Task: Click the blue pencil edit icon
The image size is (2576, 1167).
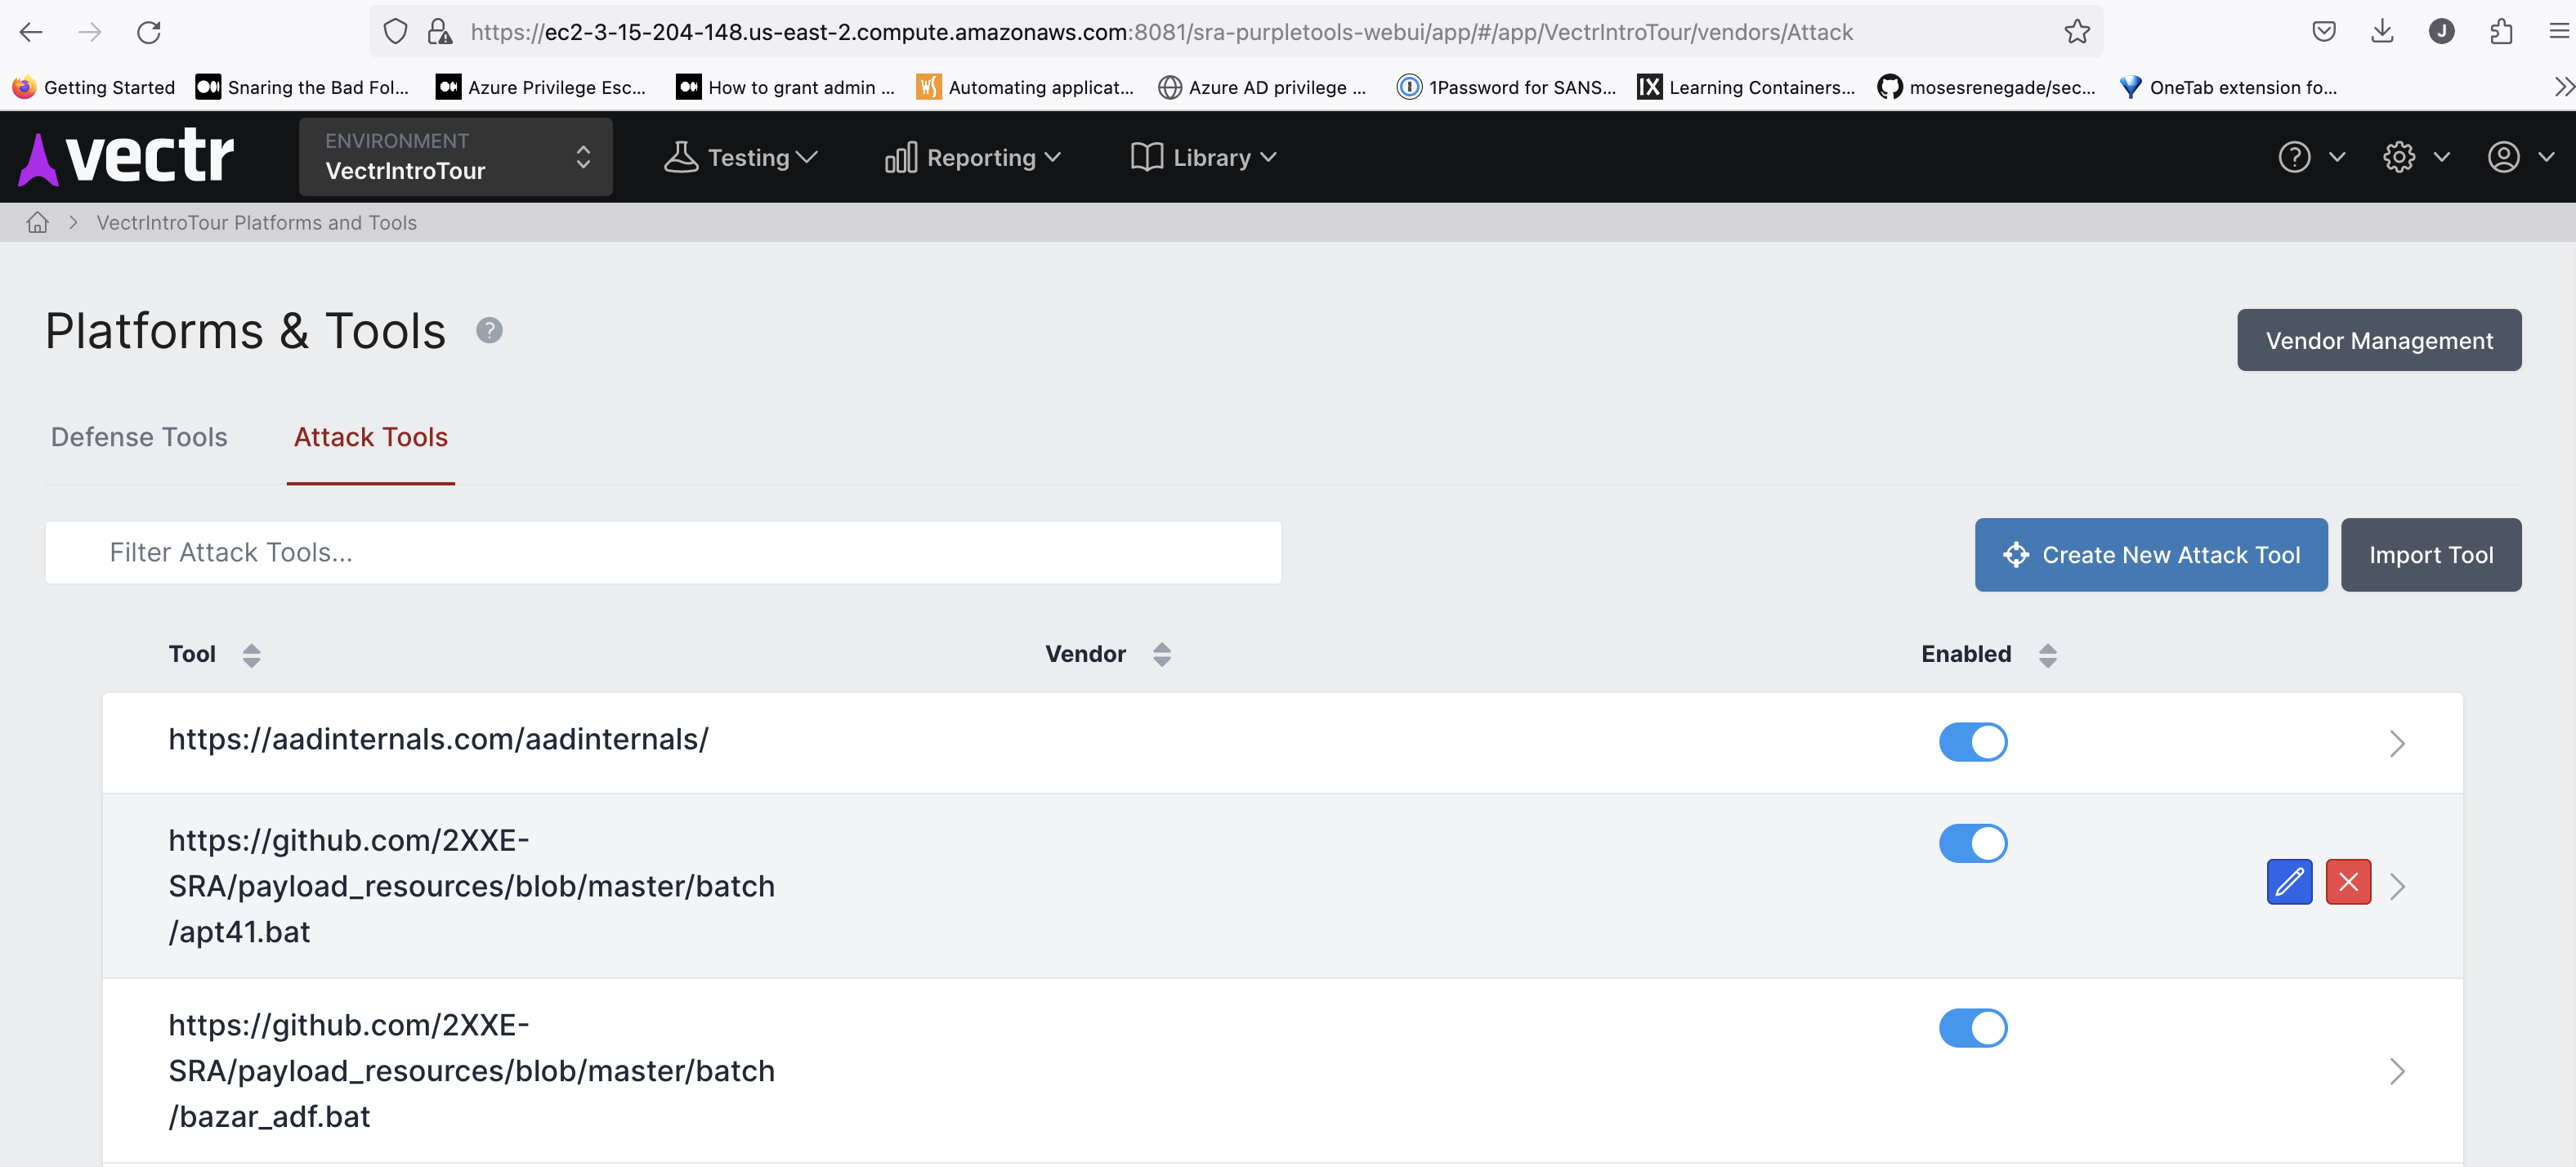Action: pyautogui.click(x=2288, y=882)
